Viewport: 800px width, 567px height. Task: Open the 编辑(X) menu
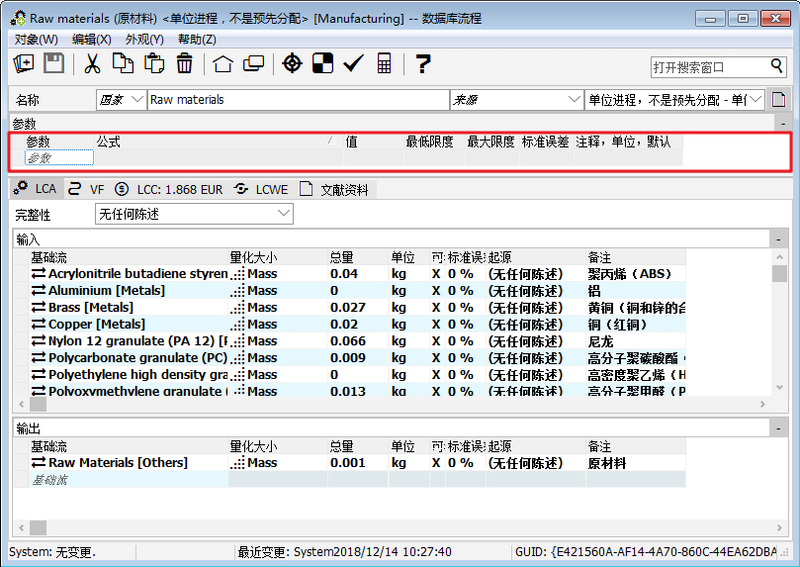[91, 39]
